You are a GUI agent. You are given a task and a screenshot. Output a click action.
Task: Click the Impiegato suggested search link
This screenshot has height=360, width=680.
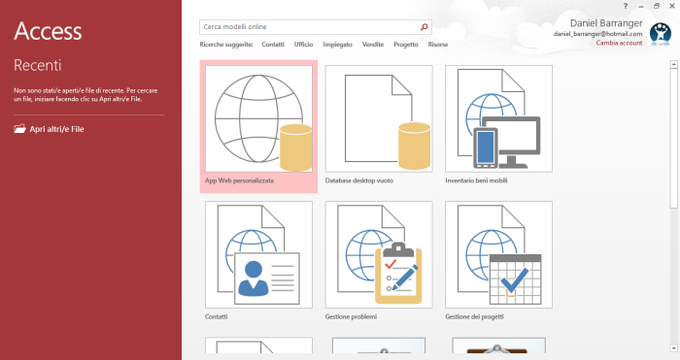click(337, 44)
